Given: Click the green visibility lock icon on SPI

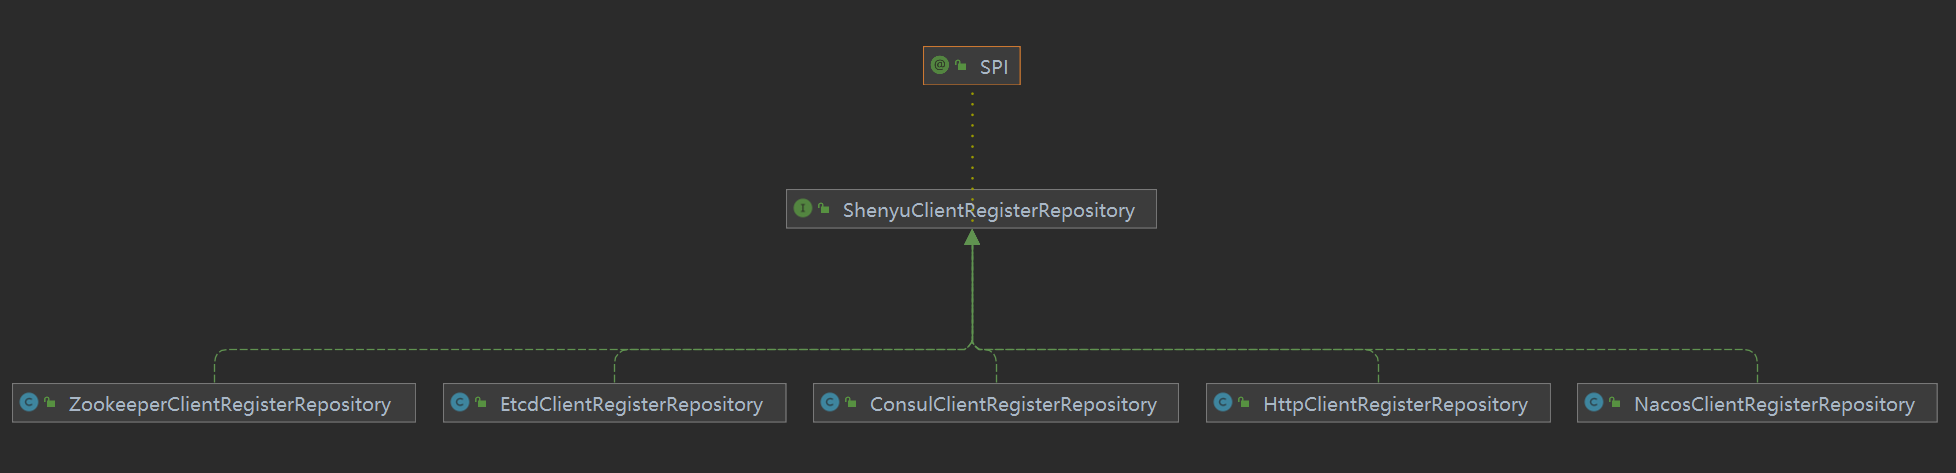Looking at the screenshot, I should [x=961, y=65].
